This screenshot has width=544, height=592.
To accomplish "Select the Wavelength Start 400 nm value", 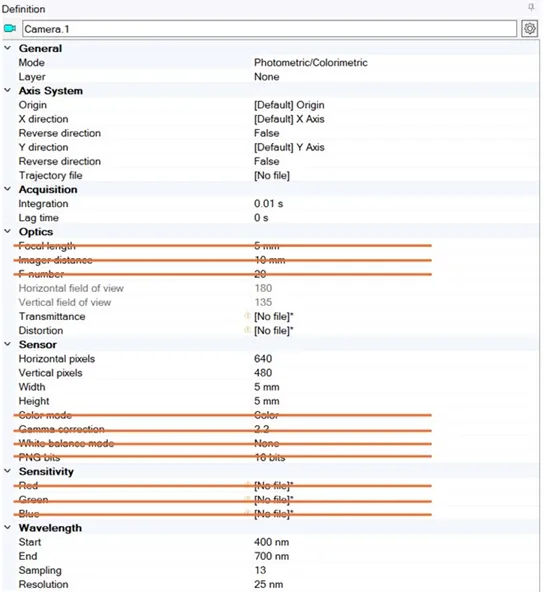I will (x=271, y=542).
